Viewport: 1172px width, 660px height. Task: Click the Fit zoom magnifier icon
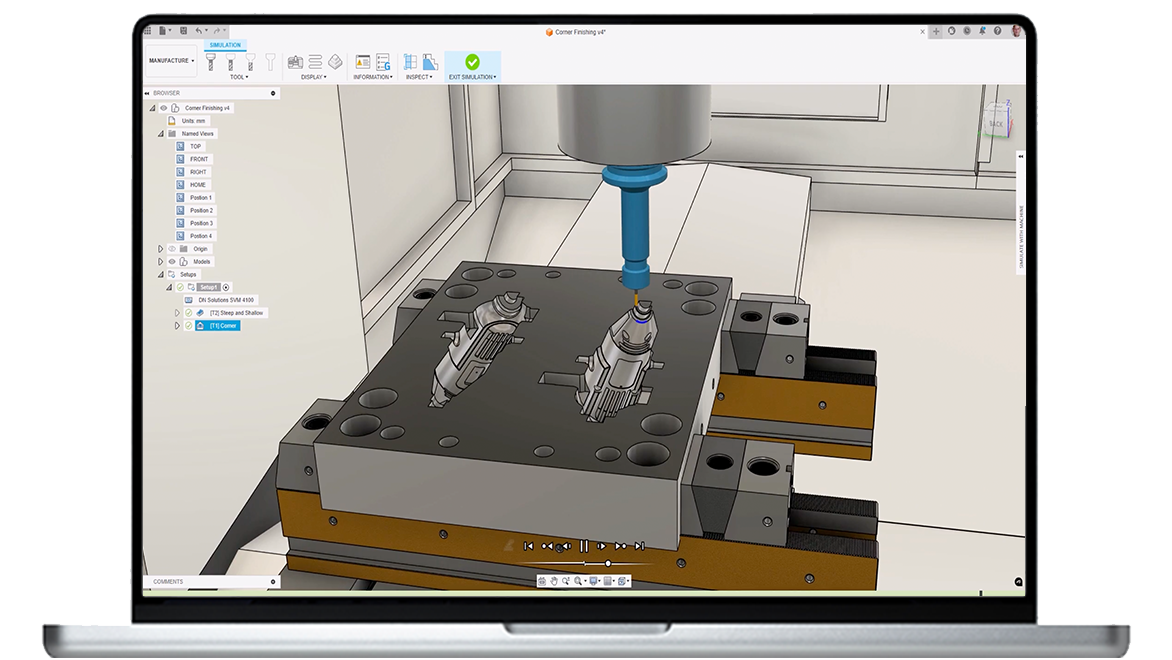click(x=579, y=581)
